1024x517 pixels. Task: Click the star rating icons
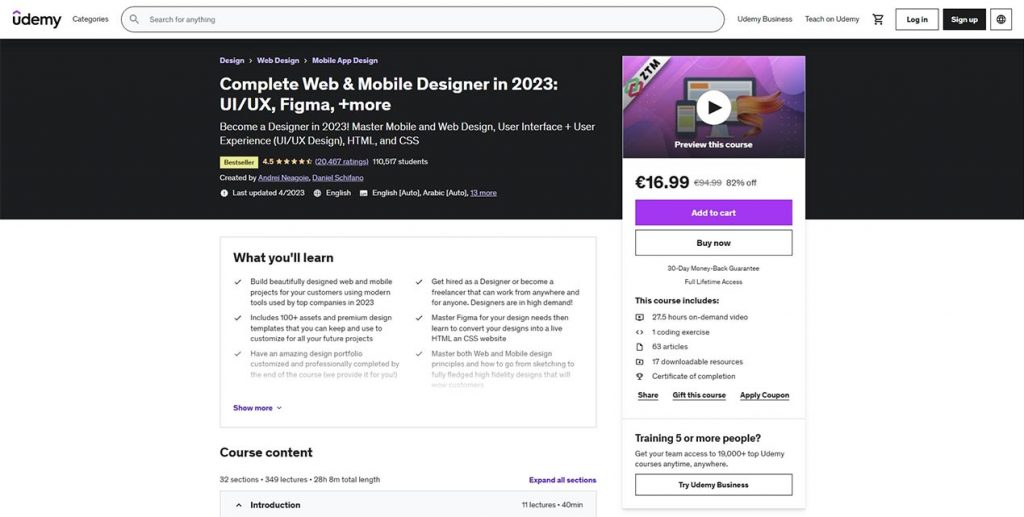tap(294, 161)
